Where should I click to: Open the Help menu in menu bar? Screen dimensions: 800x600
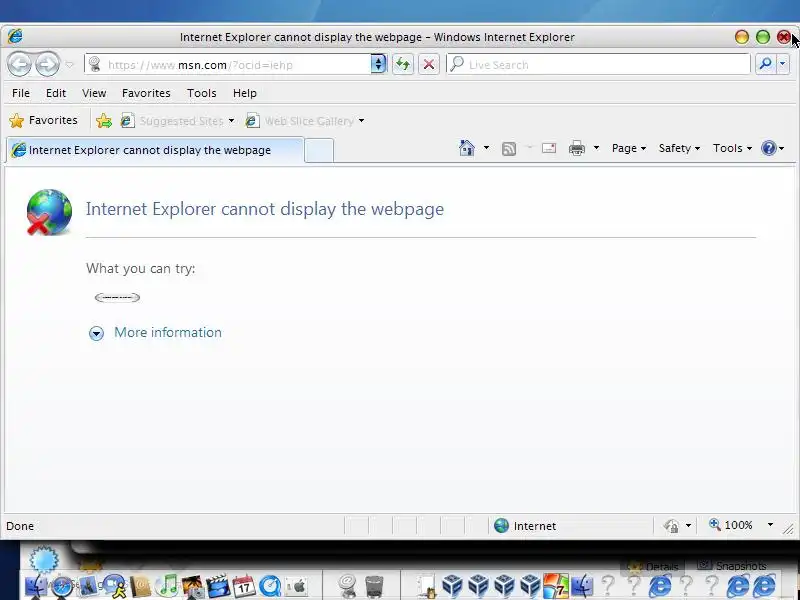tap(244, 93)
